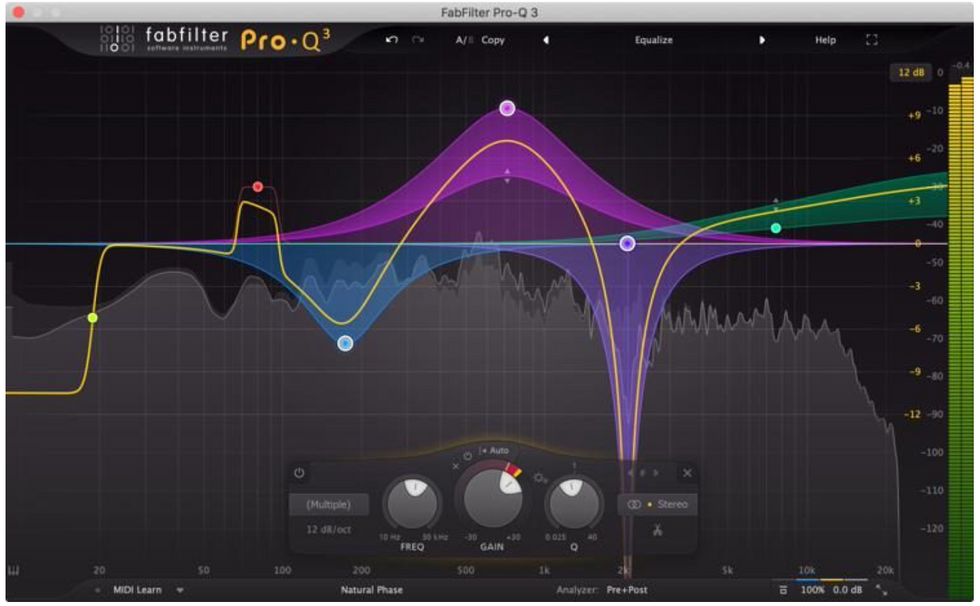The image size is (980, 606).
Task: Toggle the MIDI Learn button
Action: (137, 590)
